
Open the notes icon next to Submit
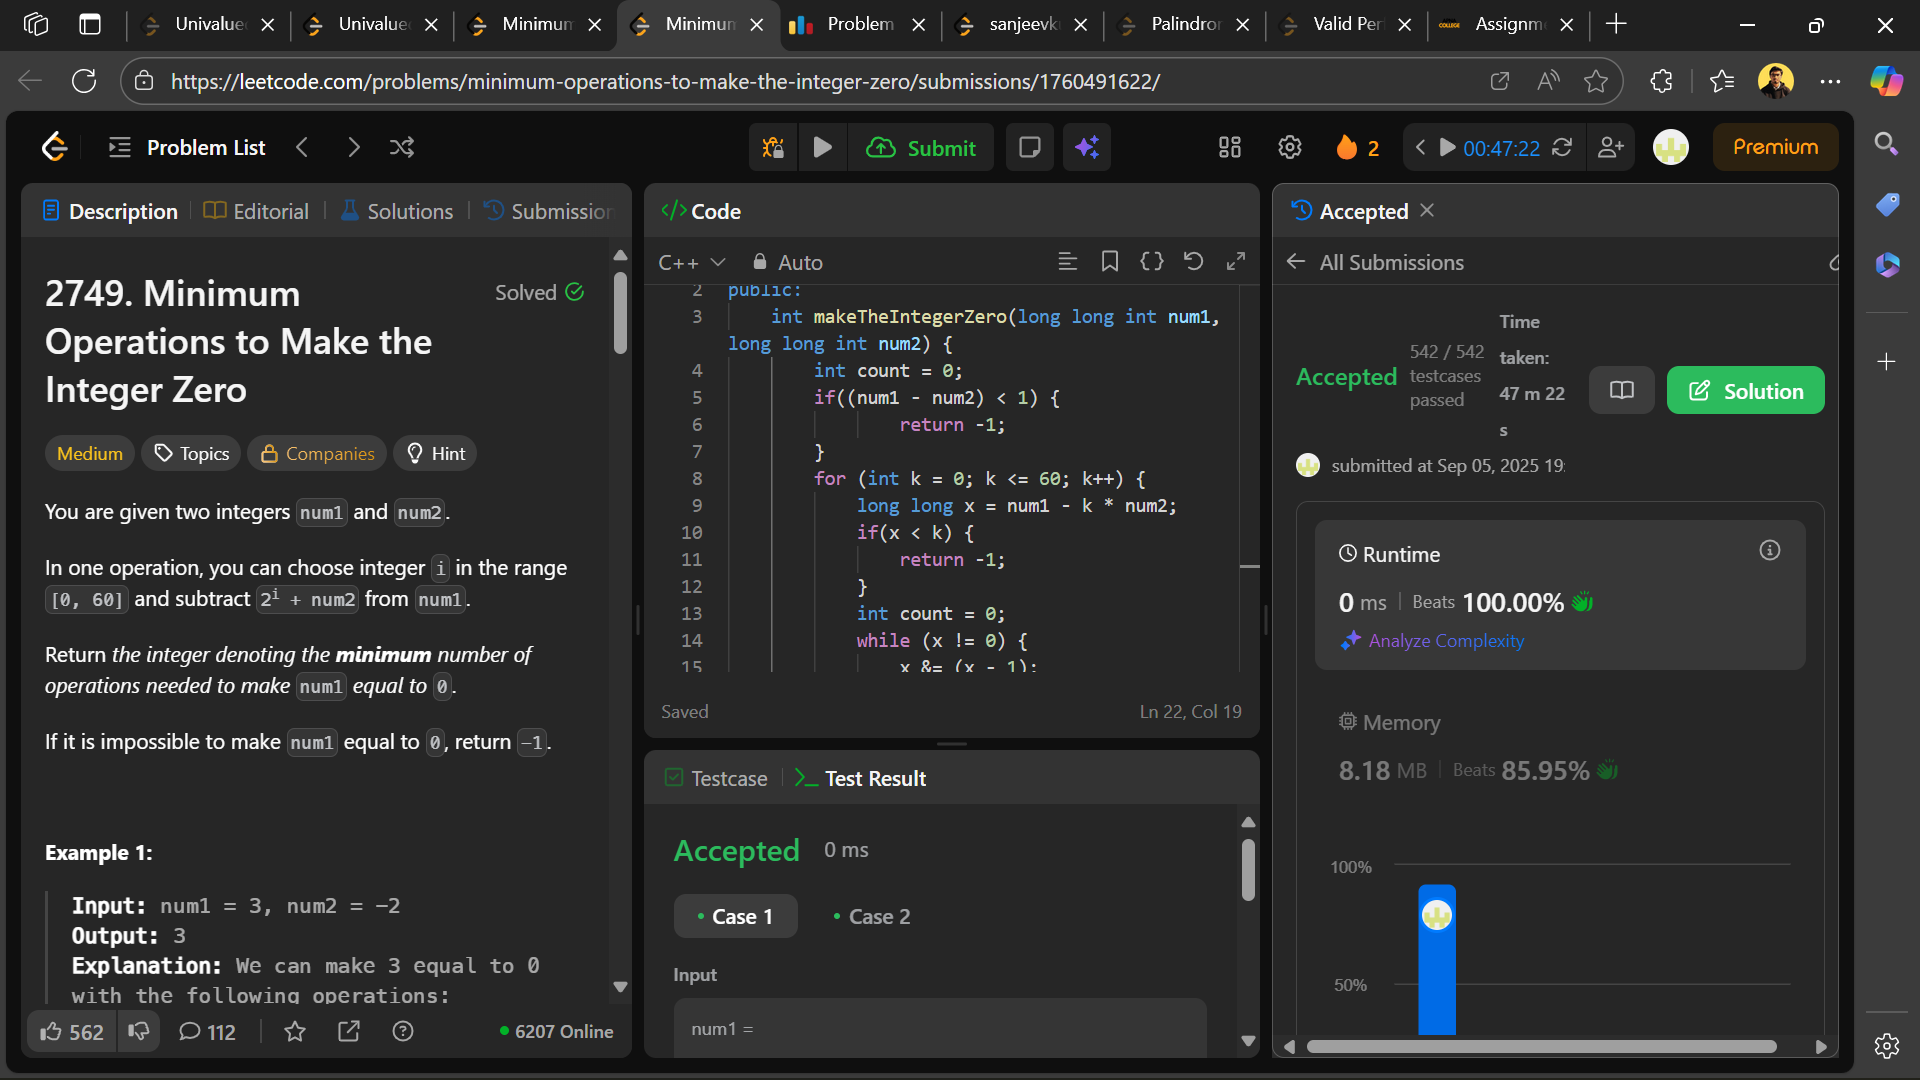(1029, 148)
